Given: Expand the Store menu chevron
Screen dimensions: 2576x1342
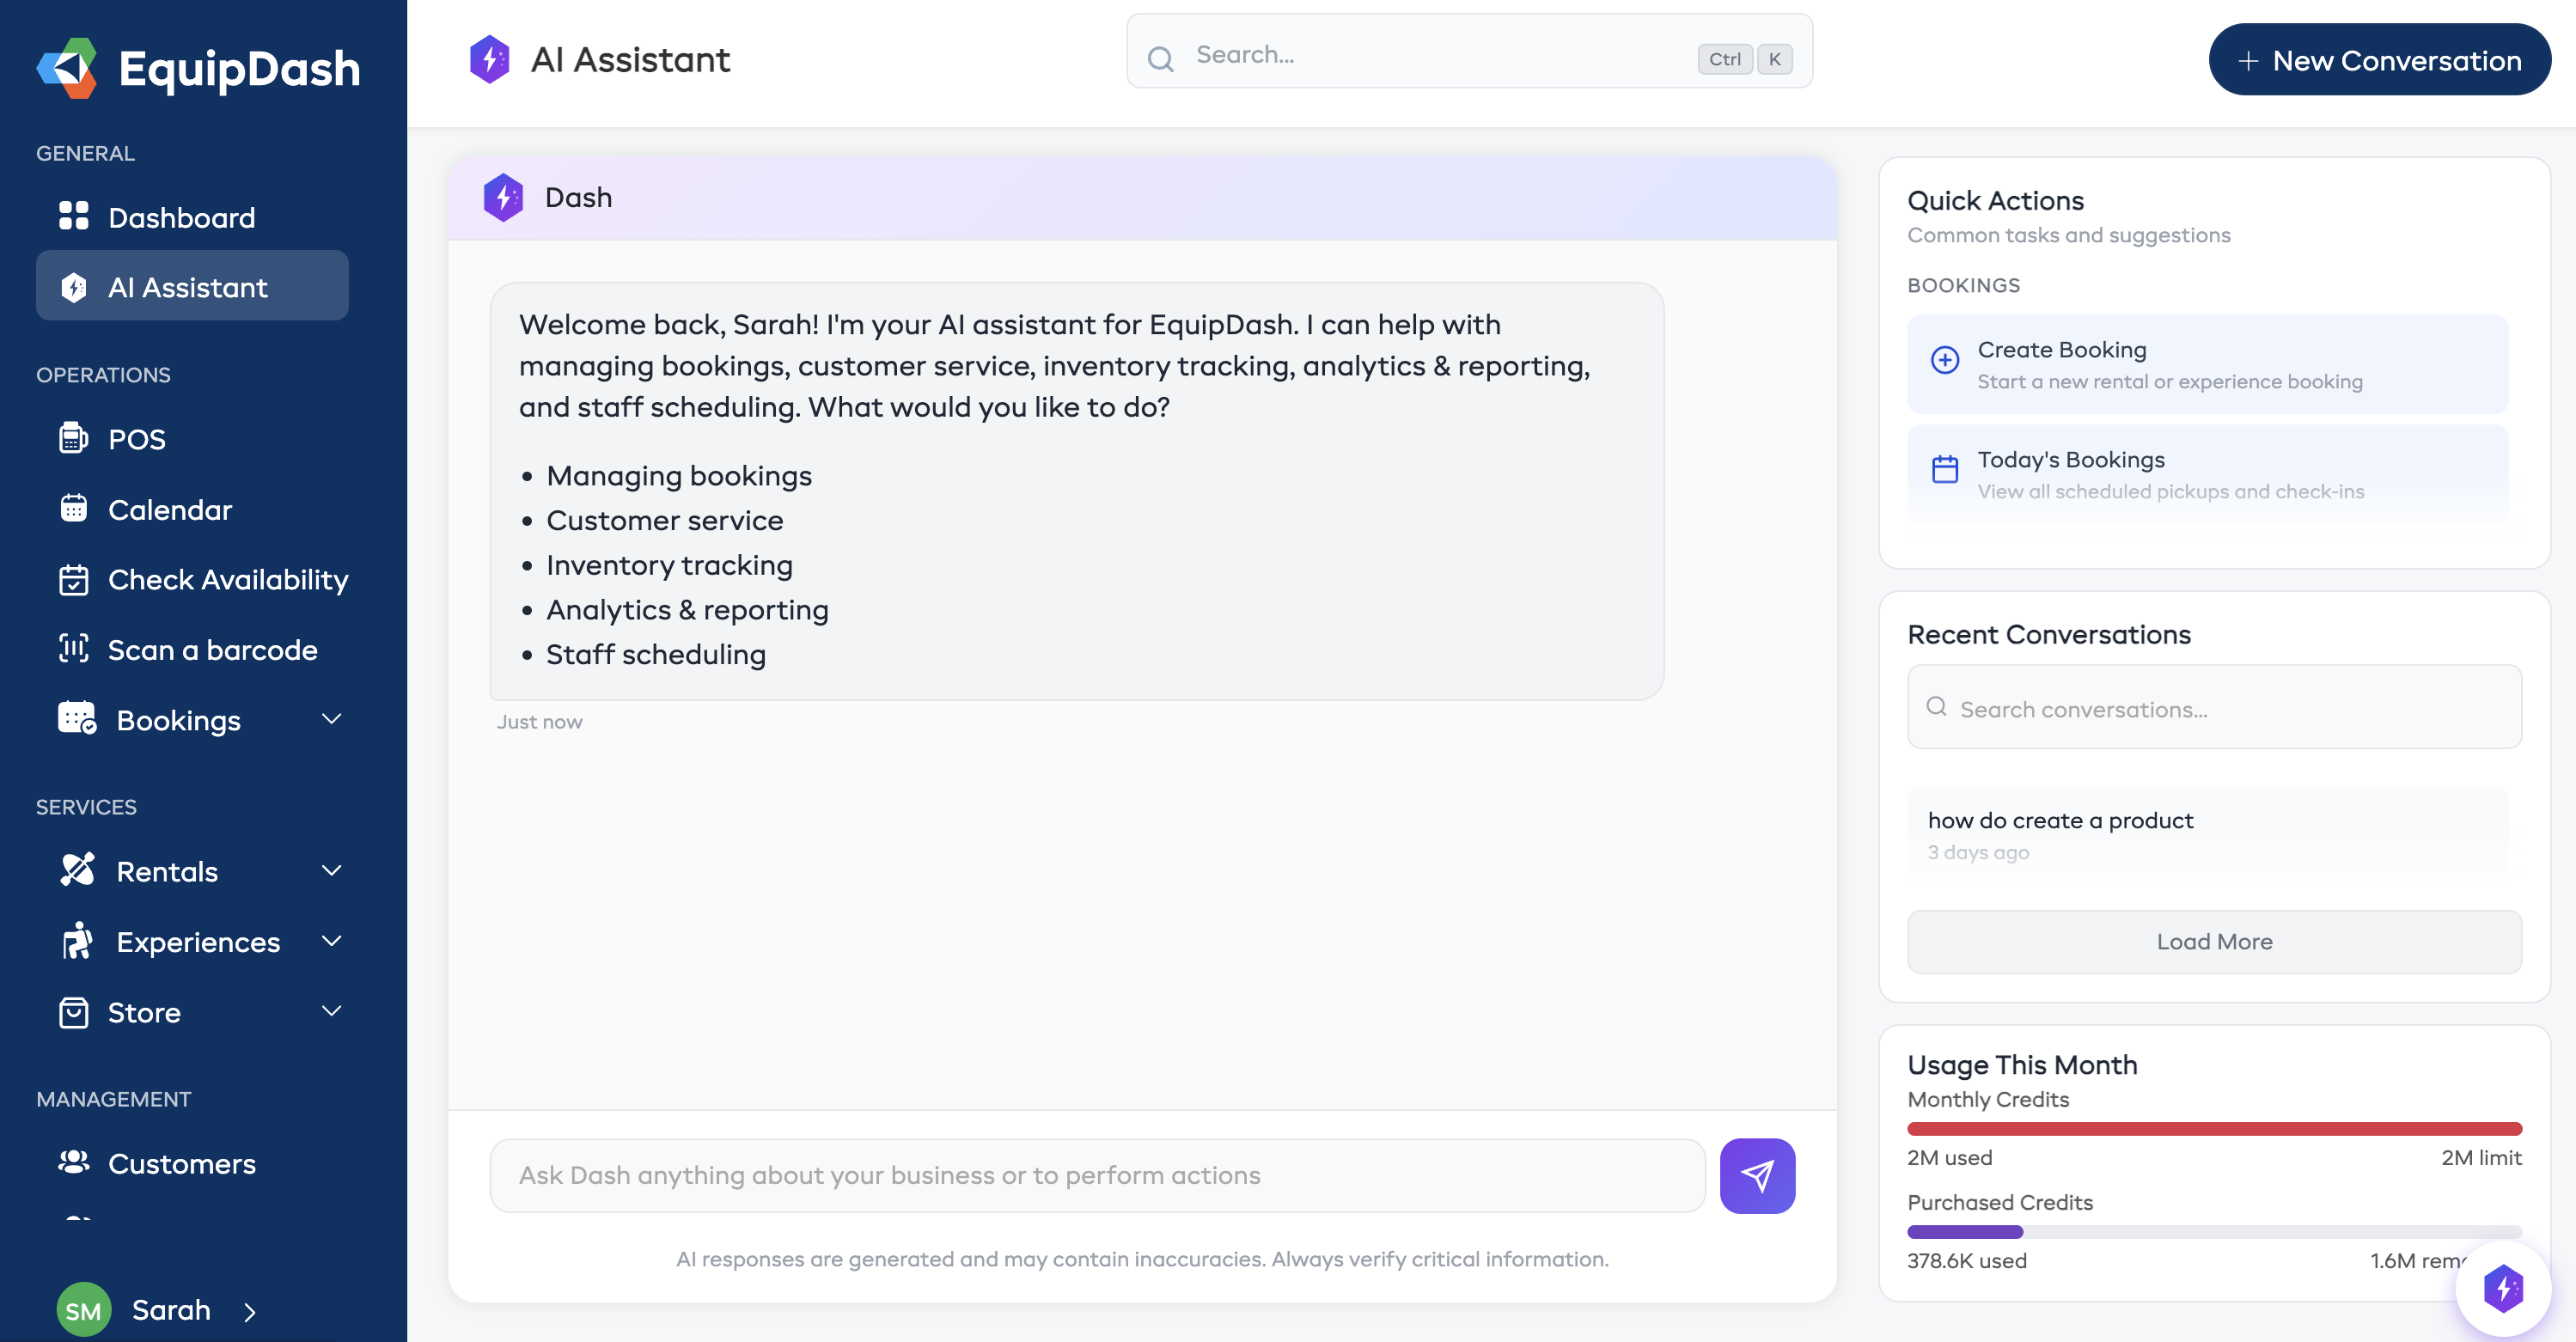Looking at the screenshot, I should click(x=331, y=1011).
